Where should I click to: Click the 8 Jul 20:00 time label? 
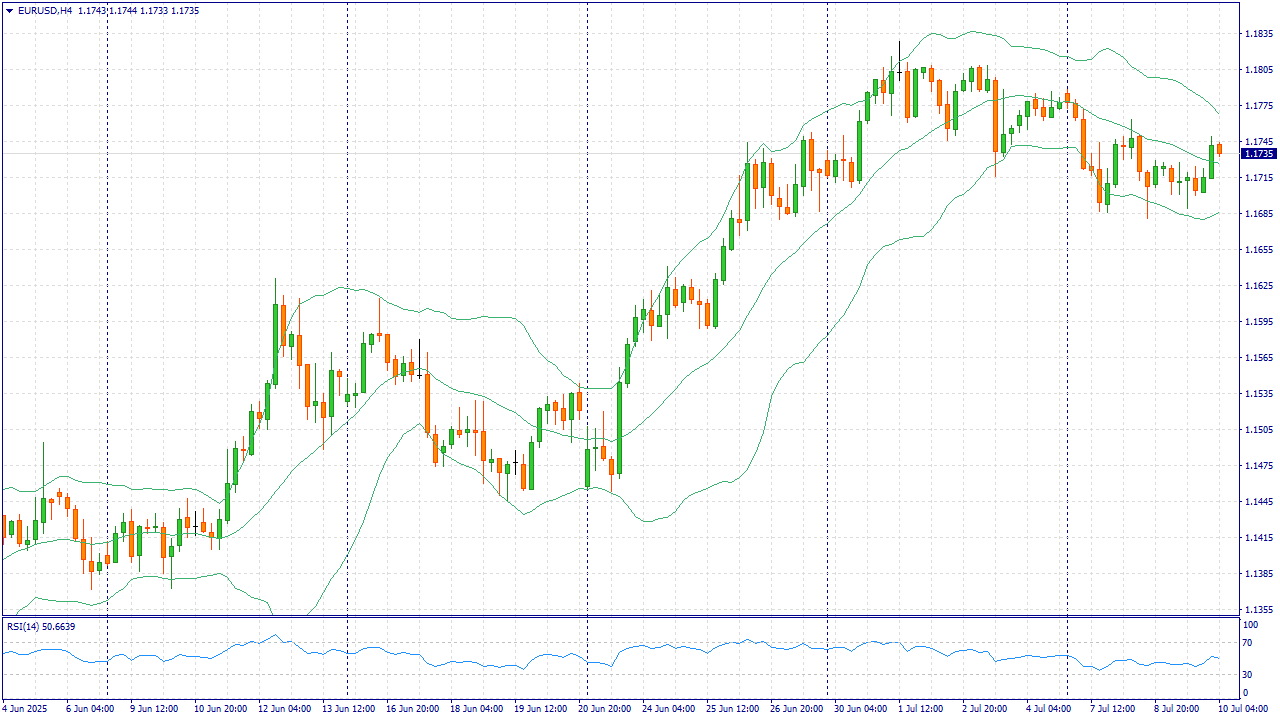click(x=1177, y=709)
